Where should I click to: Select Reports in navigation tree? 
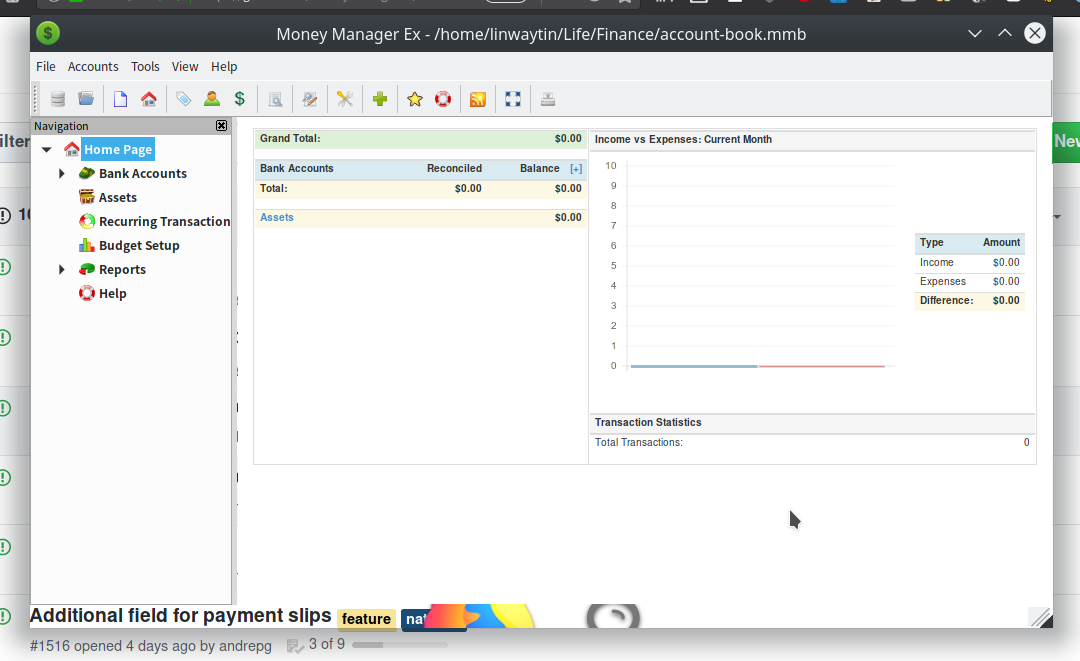(x=123, y=269)
